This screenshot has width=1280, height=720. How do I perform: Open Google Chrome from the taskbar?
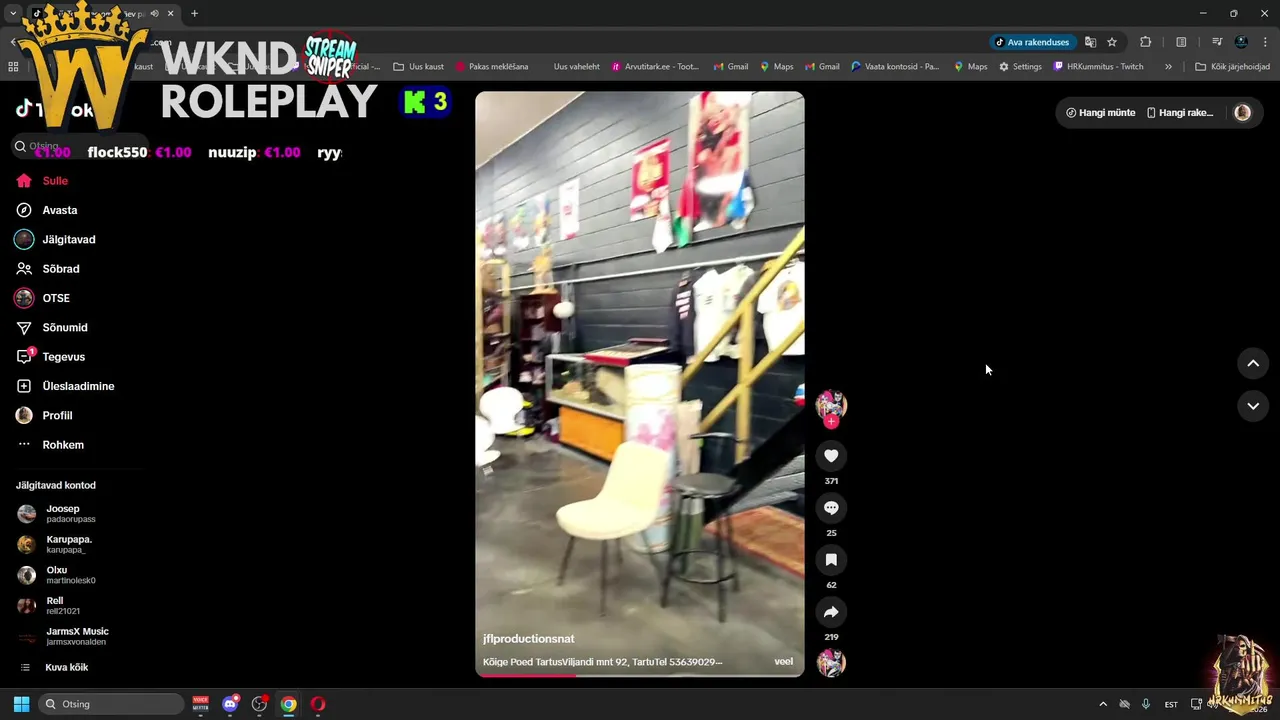[x=288, y=704]
